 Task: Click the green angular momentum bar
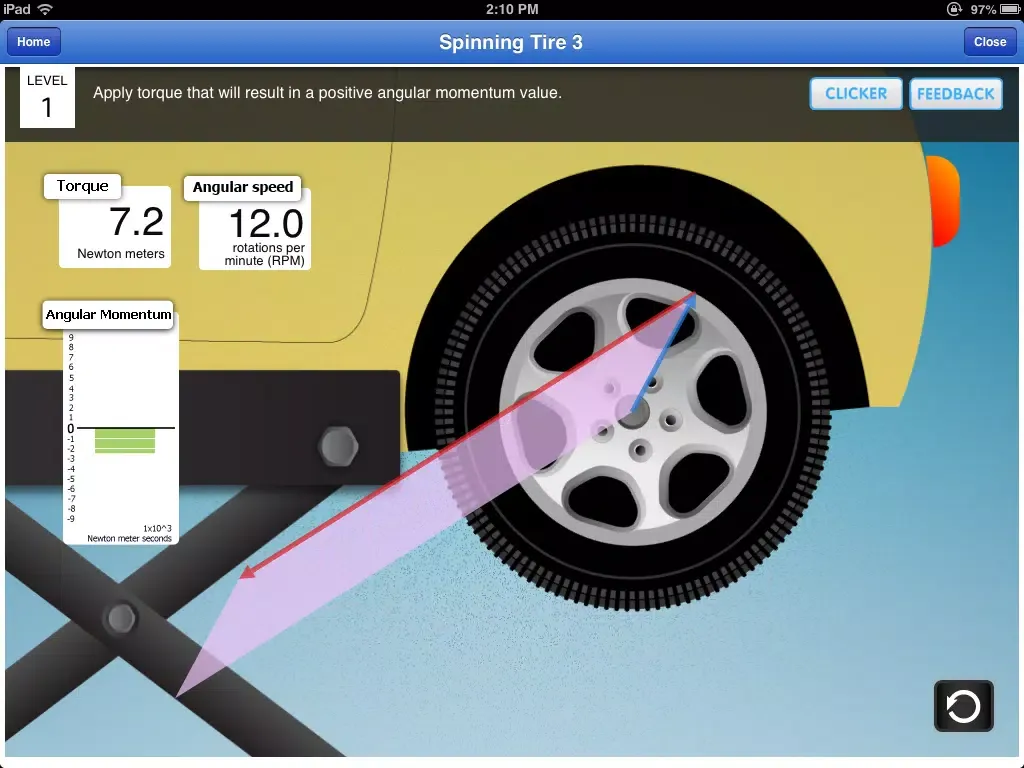tap(125, 440)
